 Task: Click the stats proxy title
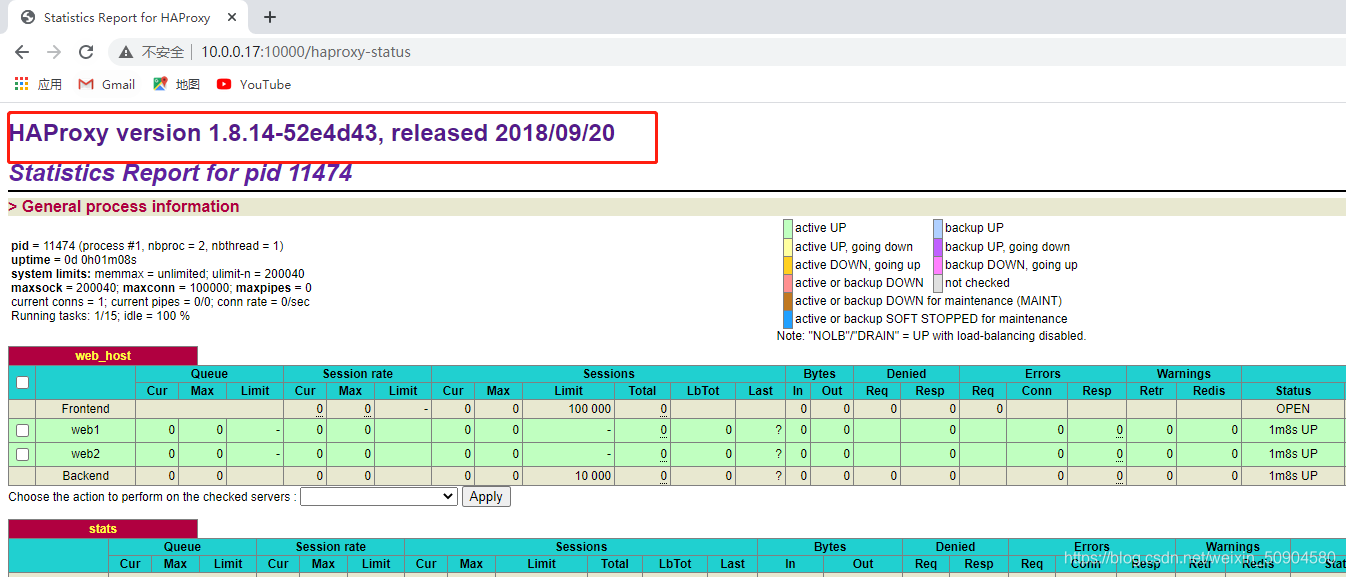coord(103,529)
